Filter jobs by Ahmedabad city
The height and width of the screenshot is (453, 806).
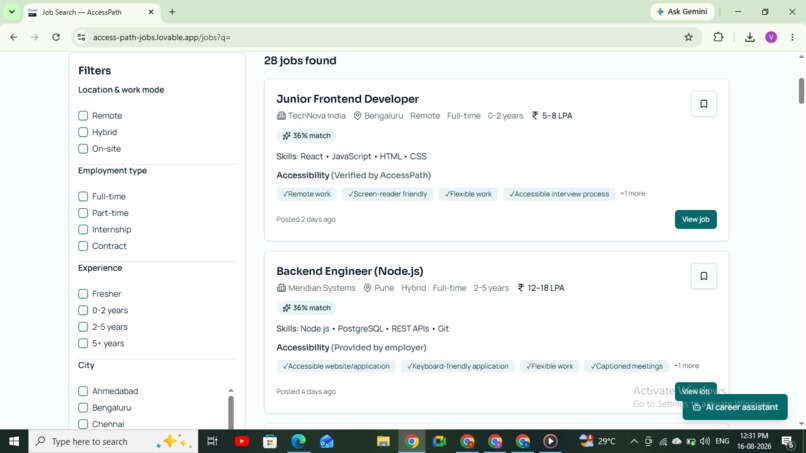pos(83,391)
